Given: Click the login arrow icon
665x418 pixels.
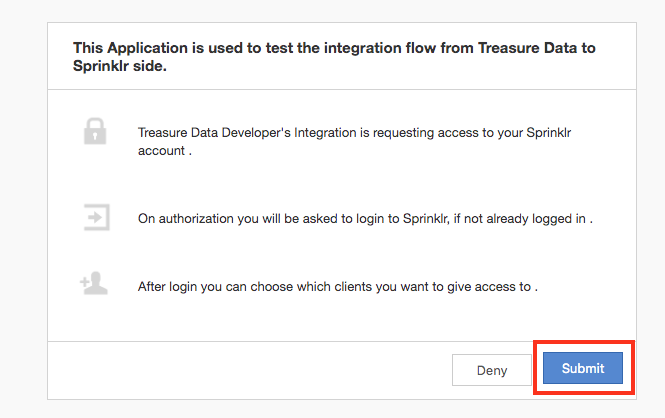Looking at the screenshot, I should coord(95,216).
